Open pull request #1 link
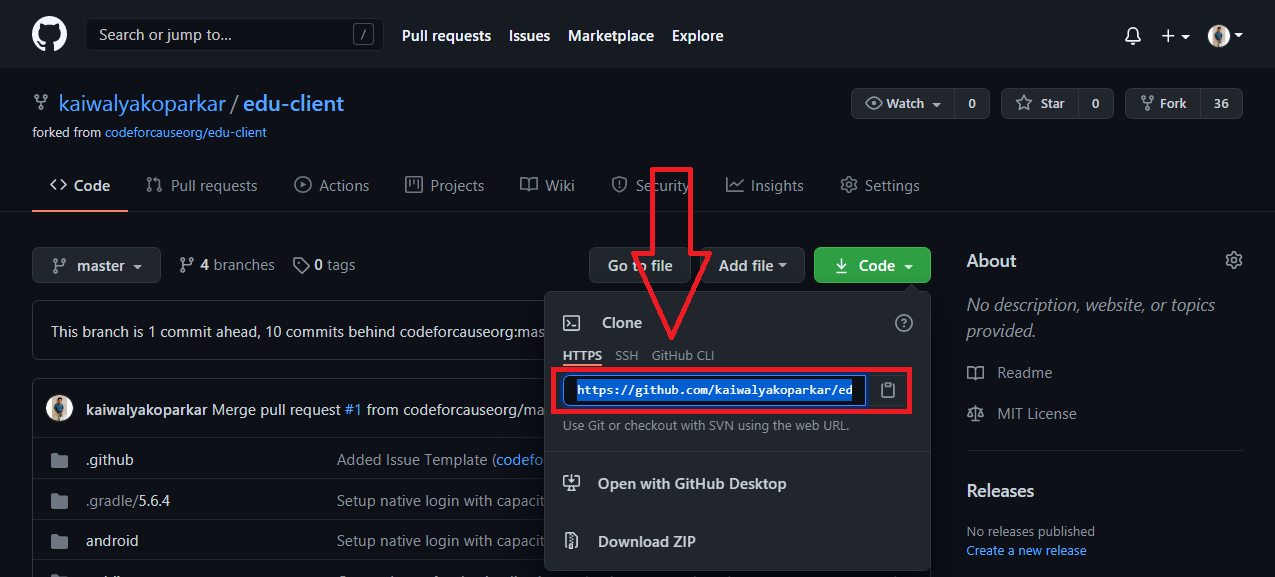Viewport: 1275px width, 577px height. (353, 409)
